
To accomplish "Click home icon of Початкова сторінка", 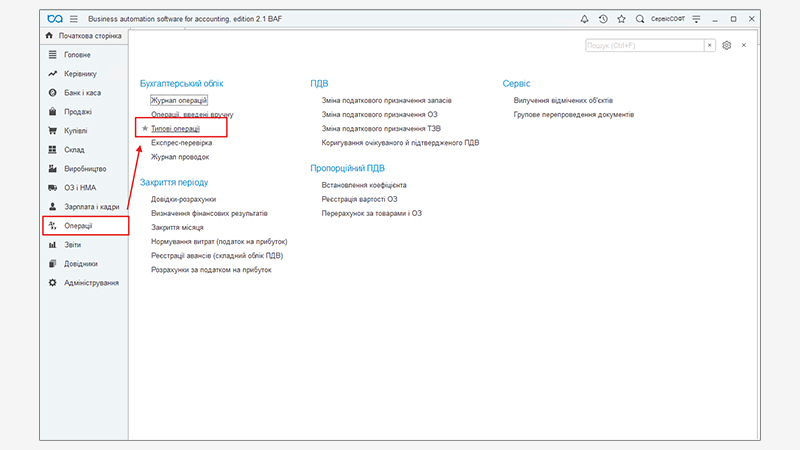I will (x=49, y=36).
